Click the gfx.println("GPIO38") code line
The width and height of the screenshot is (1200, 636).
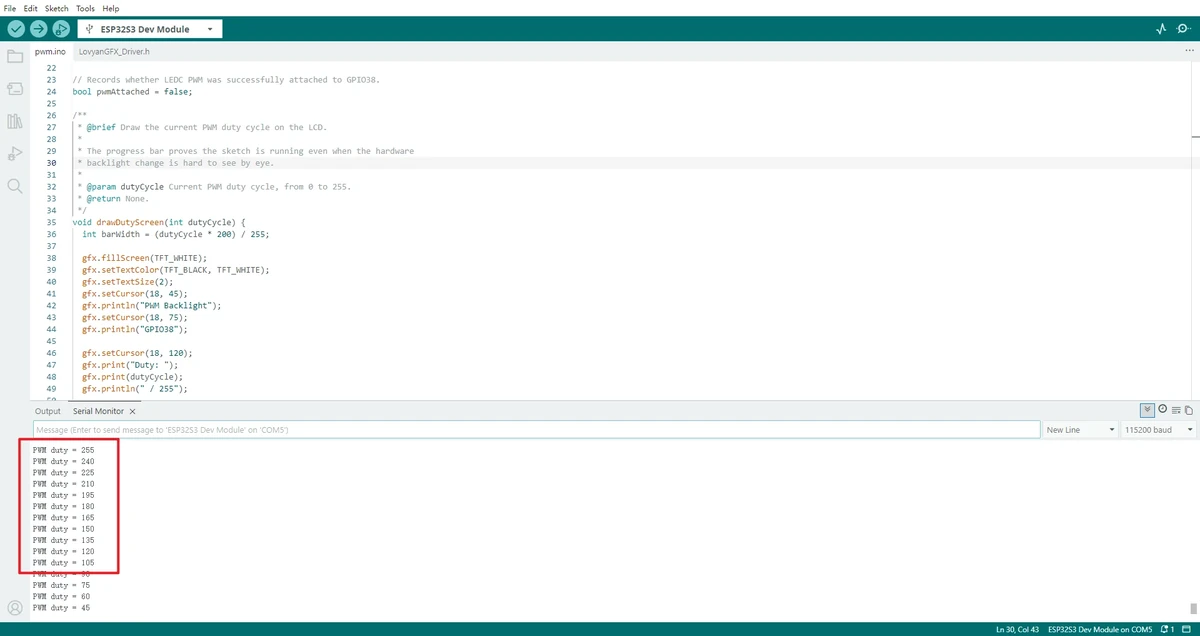(135, 329)
